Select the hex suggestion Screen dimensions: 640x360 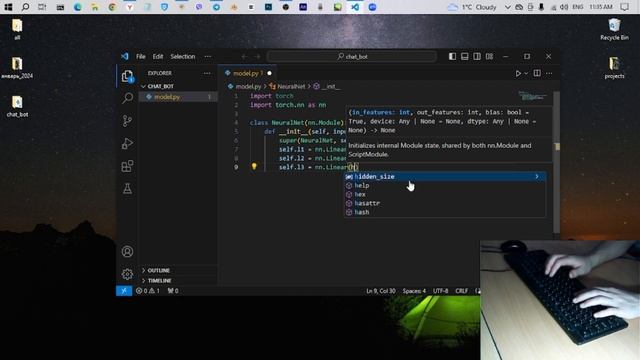tap(445, 194)
